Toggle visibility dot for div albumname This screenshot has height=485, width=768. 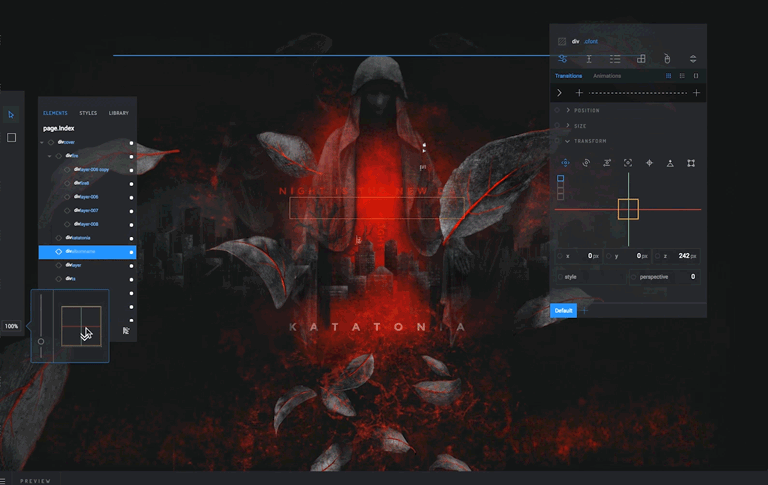(131, 252)
